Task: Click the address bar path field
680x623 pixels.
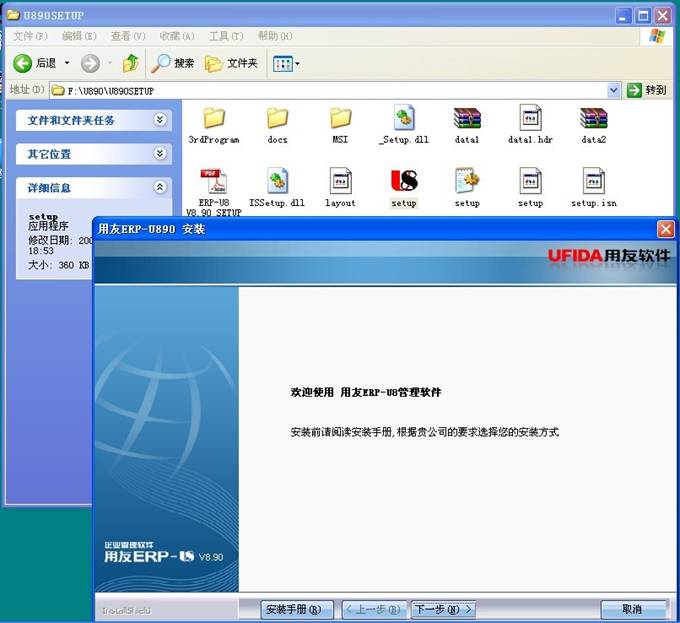Action: 328,91
